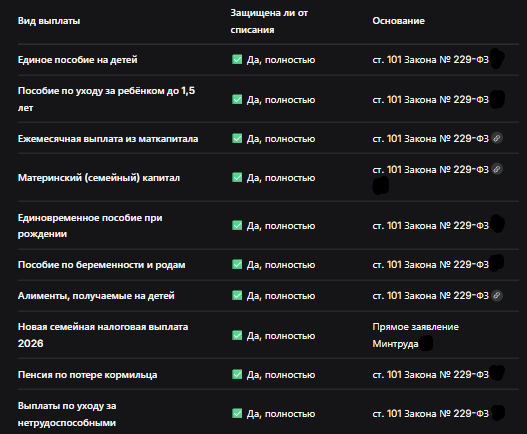The height and width of the screenshot is (434, 527).
Task: Open link icon in Ежемесячная выплата из маткапитала row
Action: click(497, 138)
